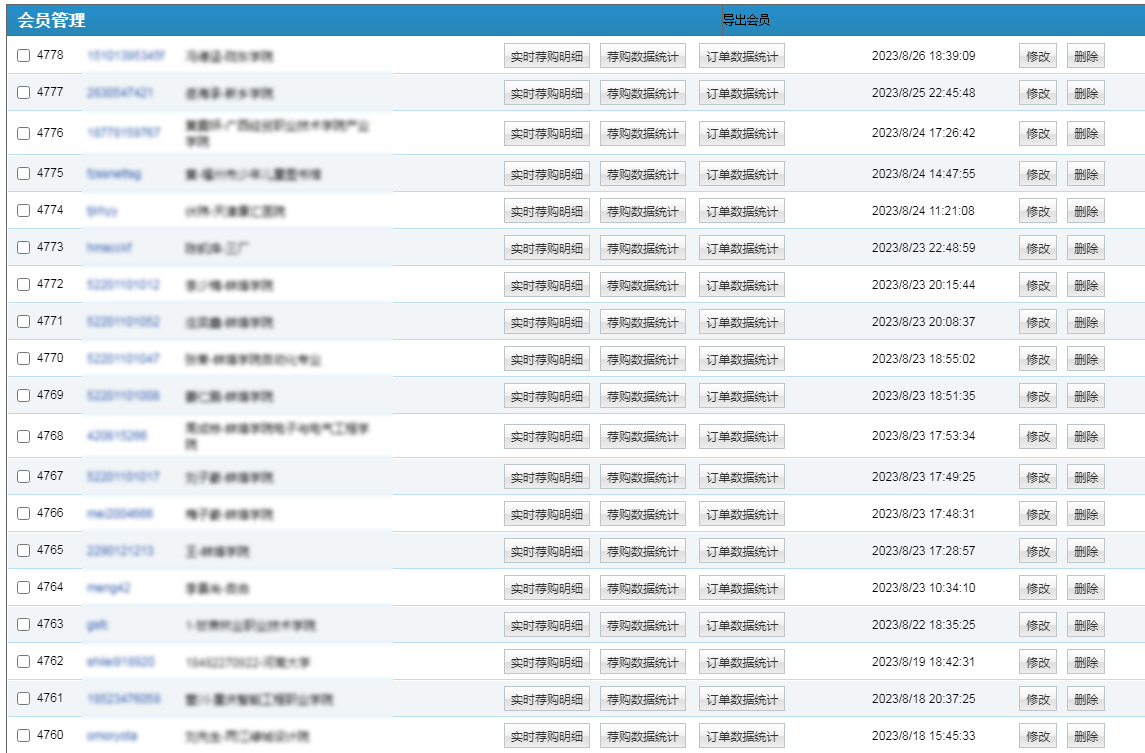
Task: Click 导出会员 in the header bar
Action: [746, 20]
